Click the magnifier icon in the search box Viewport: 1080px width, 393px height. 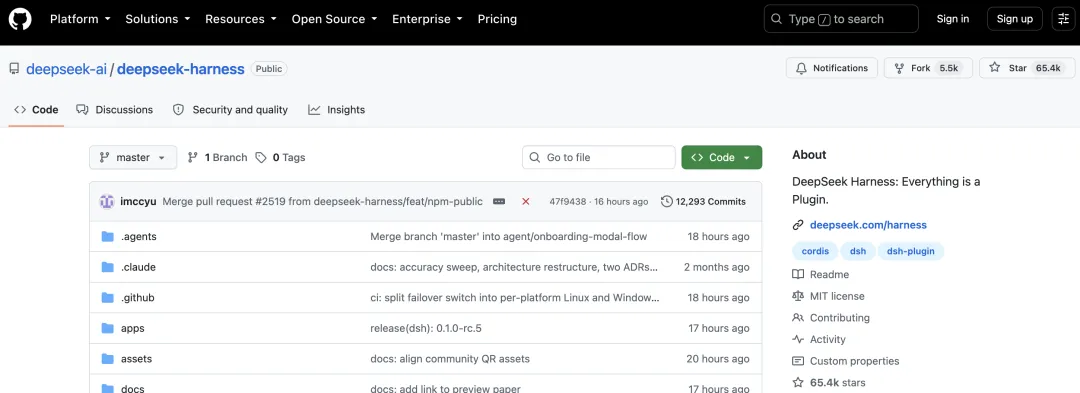pos(777,19)
